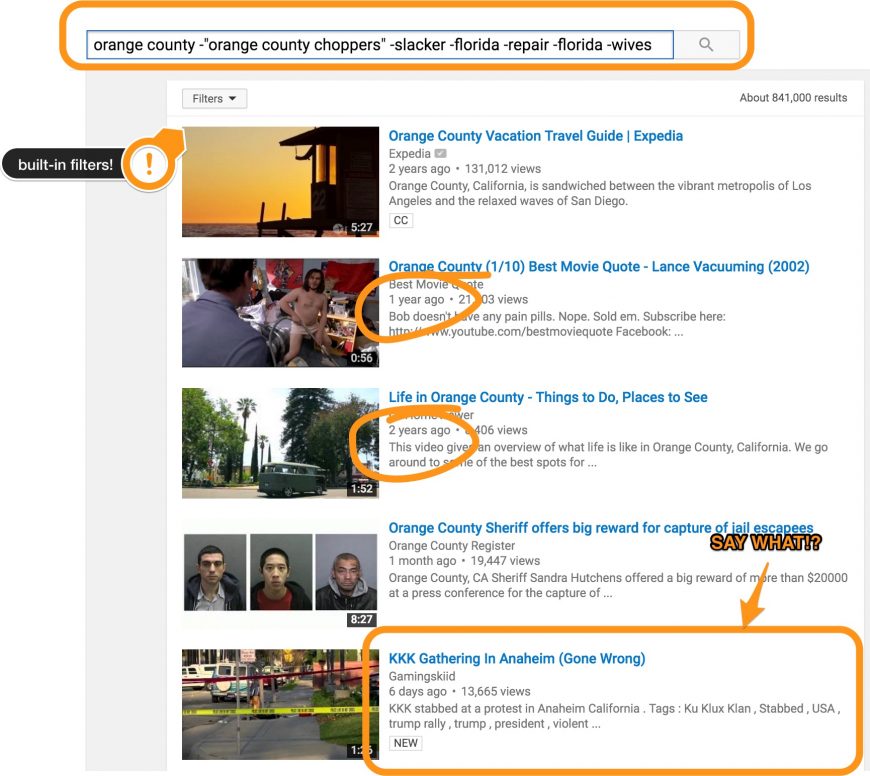Open the Filters dropdown
This screenshot has width=870, height=776.
pyautogui.click(x=214, y=99)
